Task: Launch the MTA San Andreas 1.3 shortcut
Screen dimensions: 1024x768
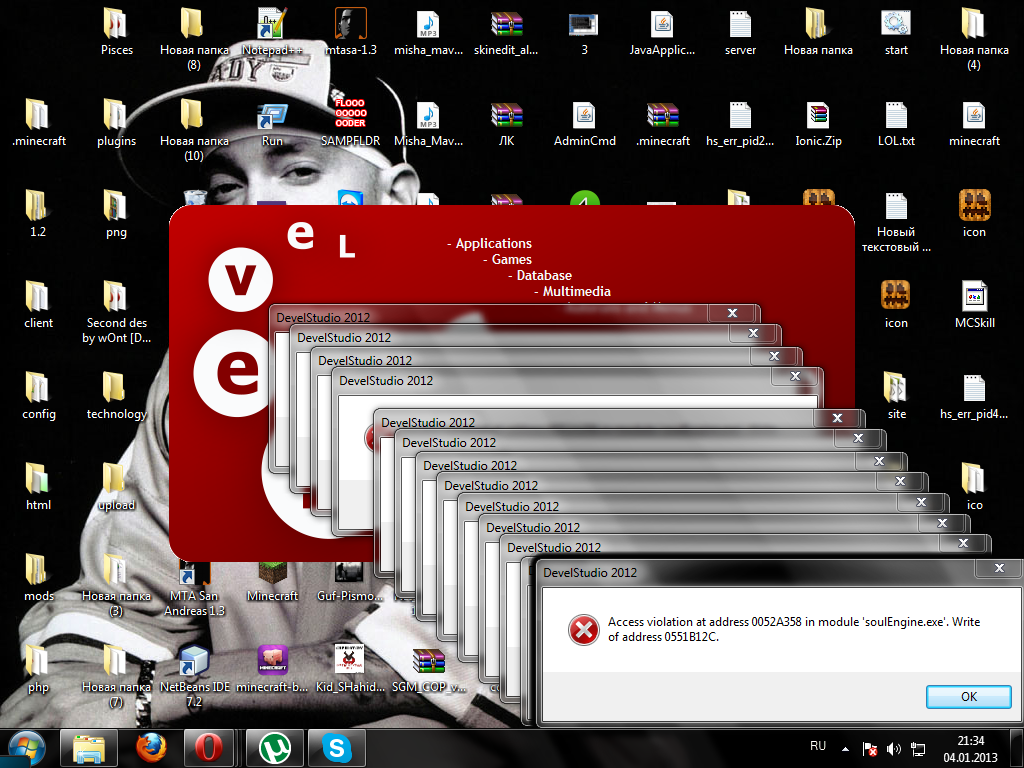Action: tap(194, 588)
